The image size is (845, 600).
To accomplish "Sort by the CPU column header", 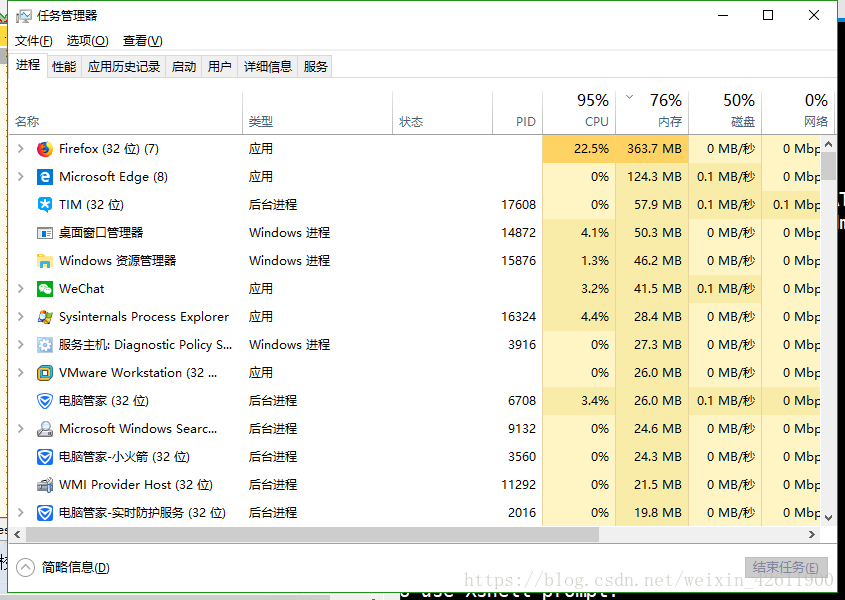I will click(579, 113).
